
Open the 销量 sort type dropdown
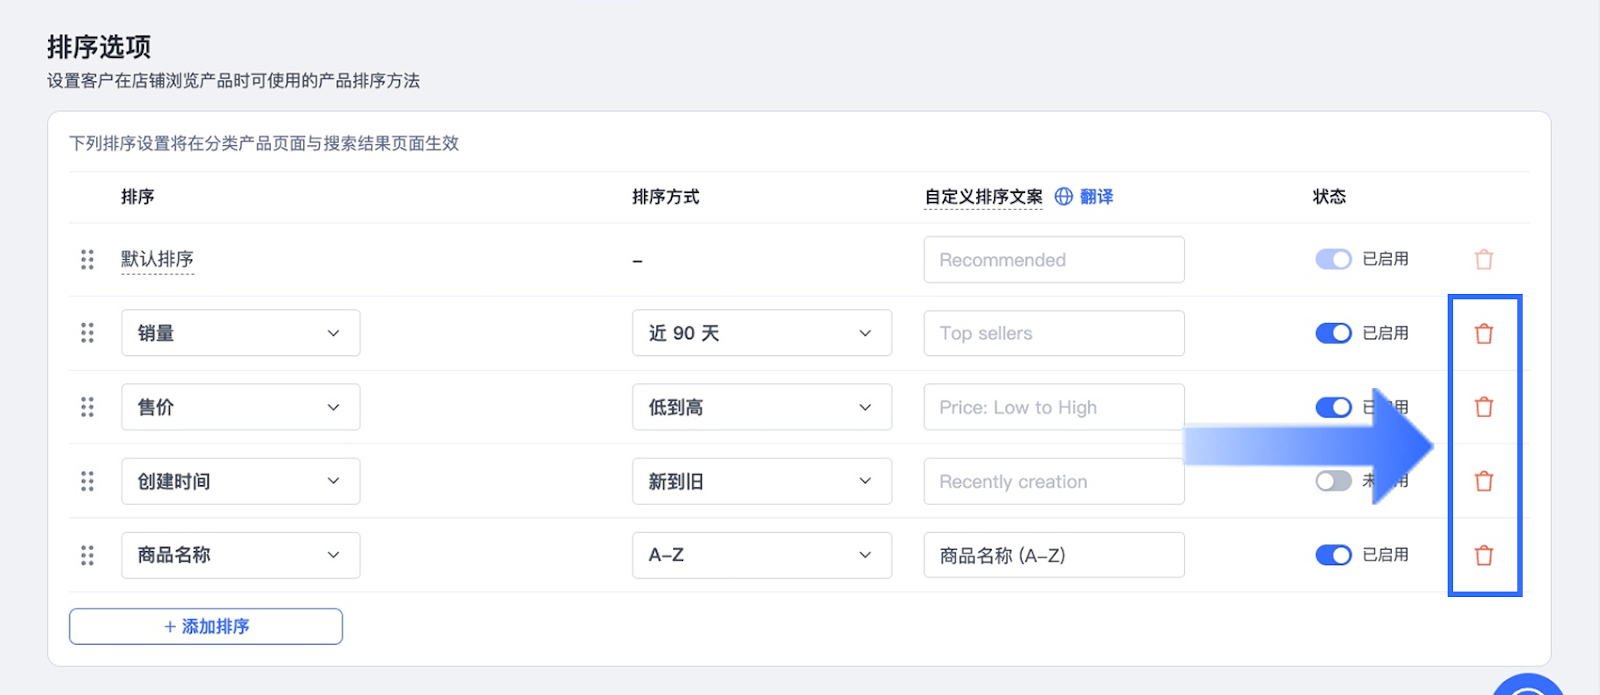tap(240, 333)
